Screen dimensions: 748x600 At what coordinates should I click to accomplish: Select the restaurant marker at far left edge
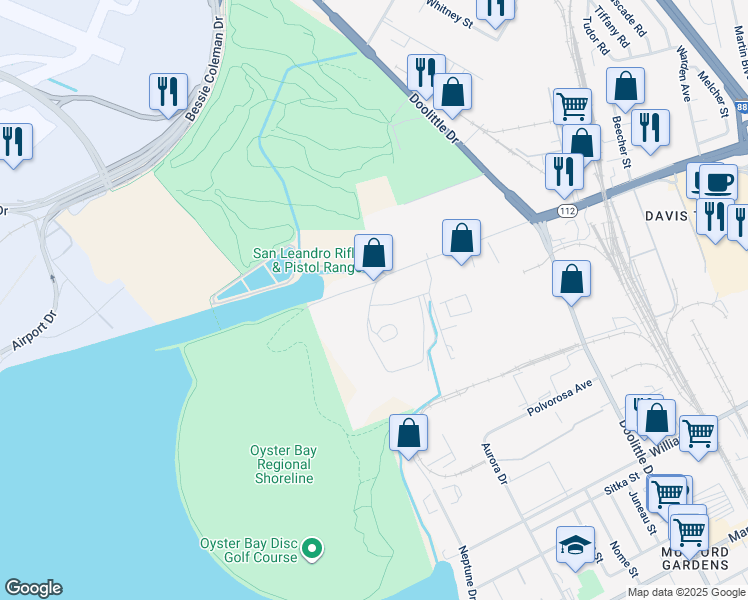12,141
